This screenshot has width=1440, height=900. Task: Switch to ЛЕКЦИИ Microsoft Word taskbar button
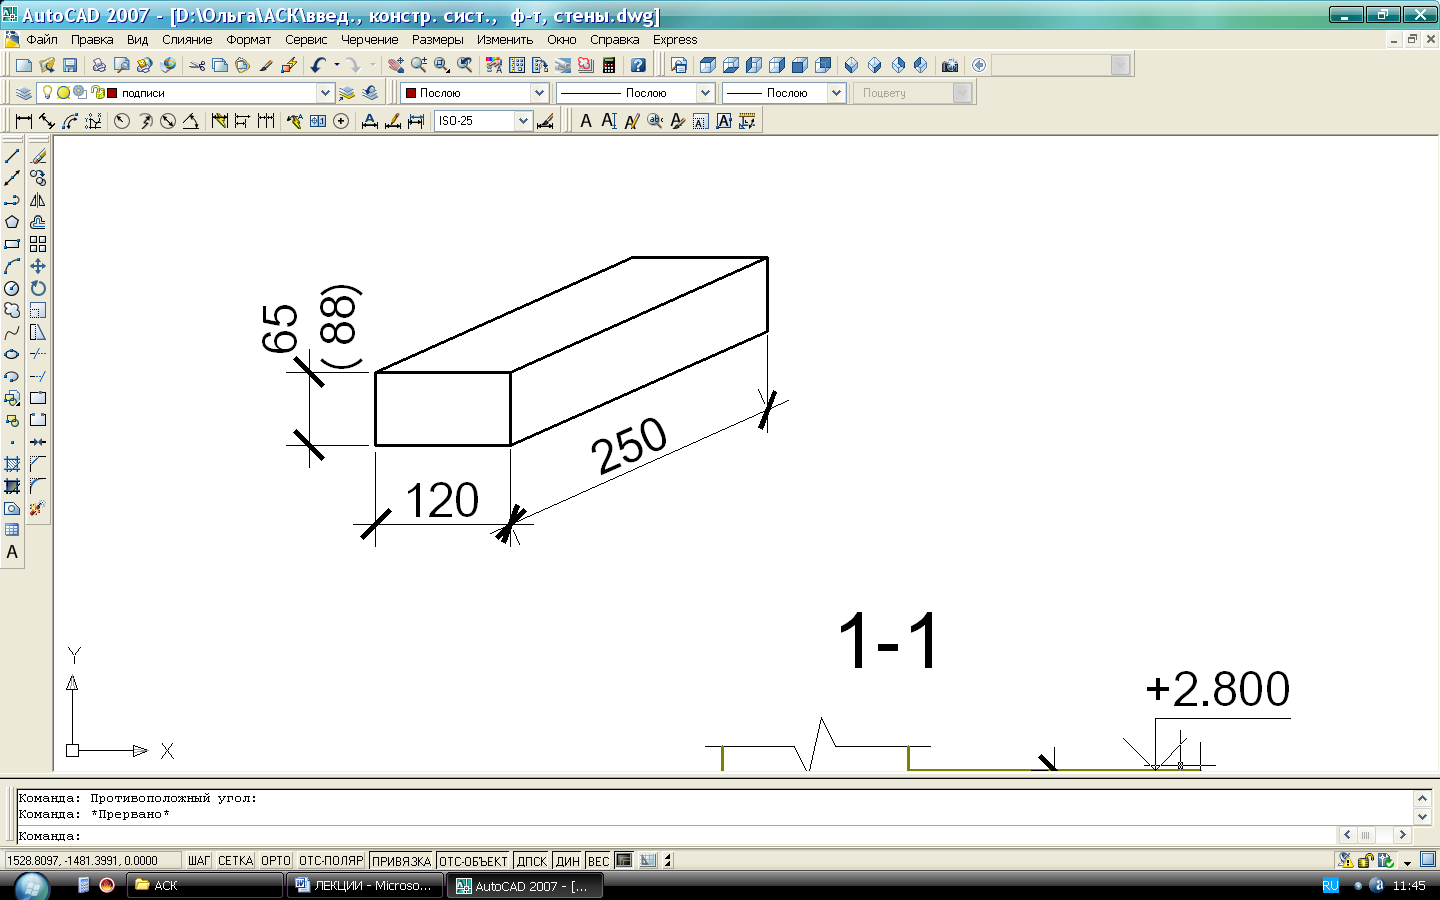click(365, 886)
